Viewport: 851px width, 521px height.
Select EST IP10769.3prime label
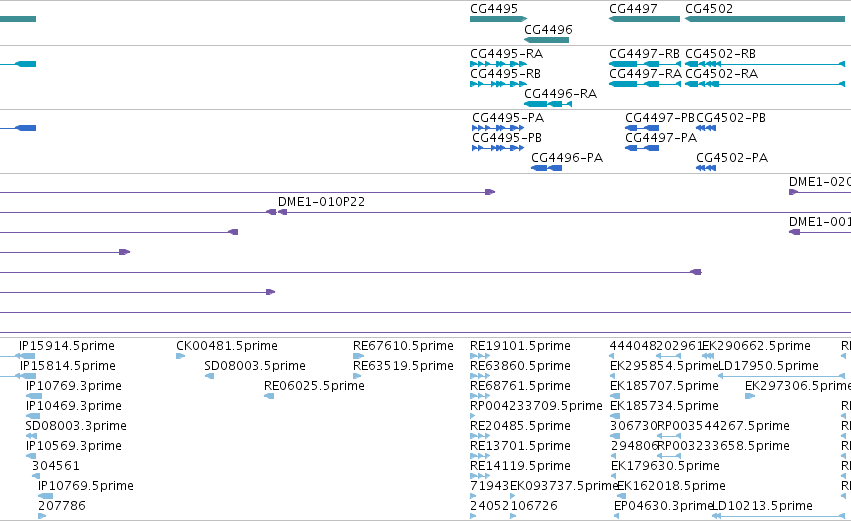(x=74, y=386)
